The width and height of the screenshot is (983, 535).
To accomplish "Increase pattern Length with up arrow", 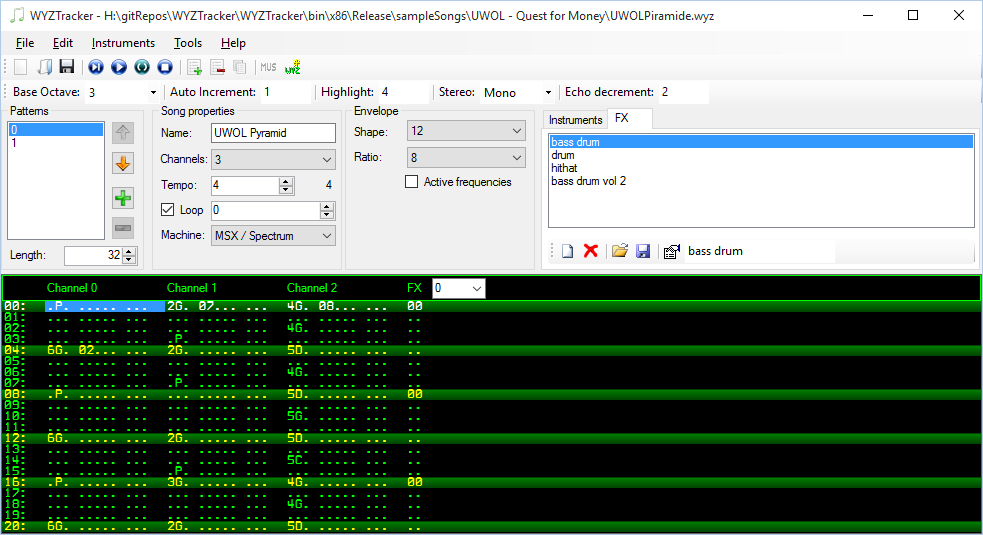I will coord(129,252).
